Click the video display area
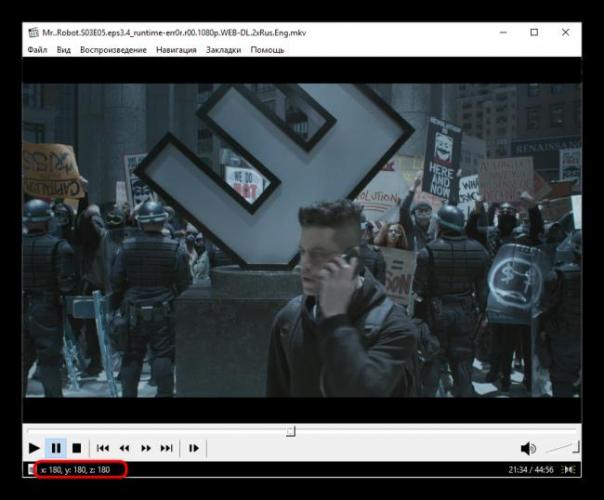Viewport: 604px width, 500px height. pos(302,240)
